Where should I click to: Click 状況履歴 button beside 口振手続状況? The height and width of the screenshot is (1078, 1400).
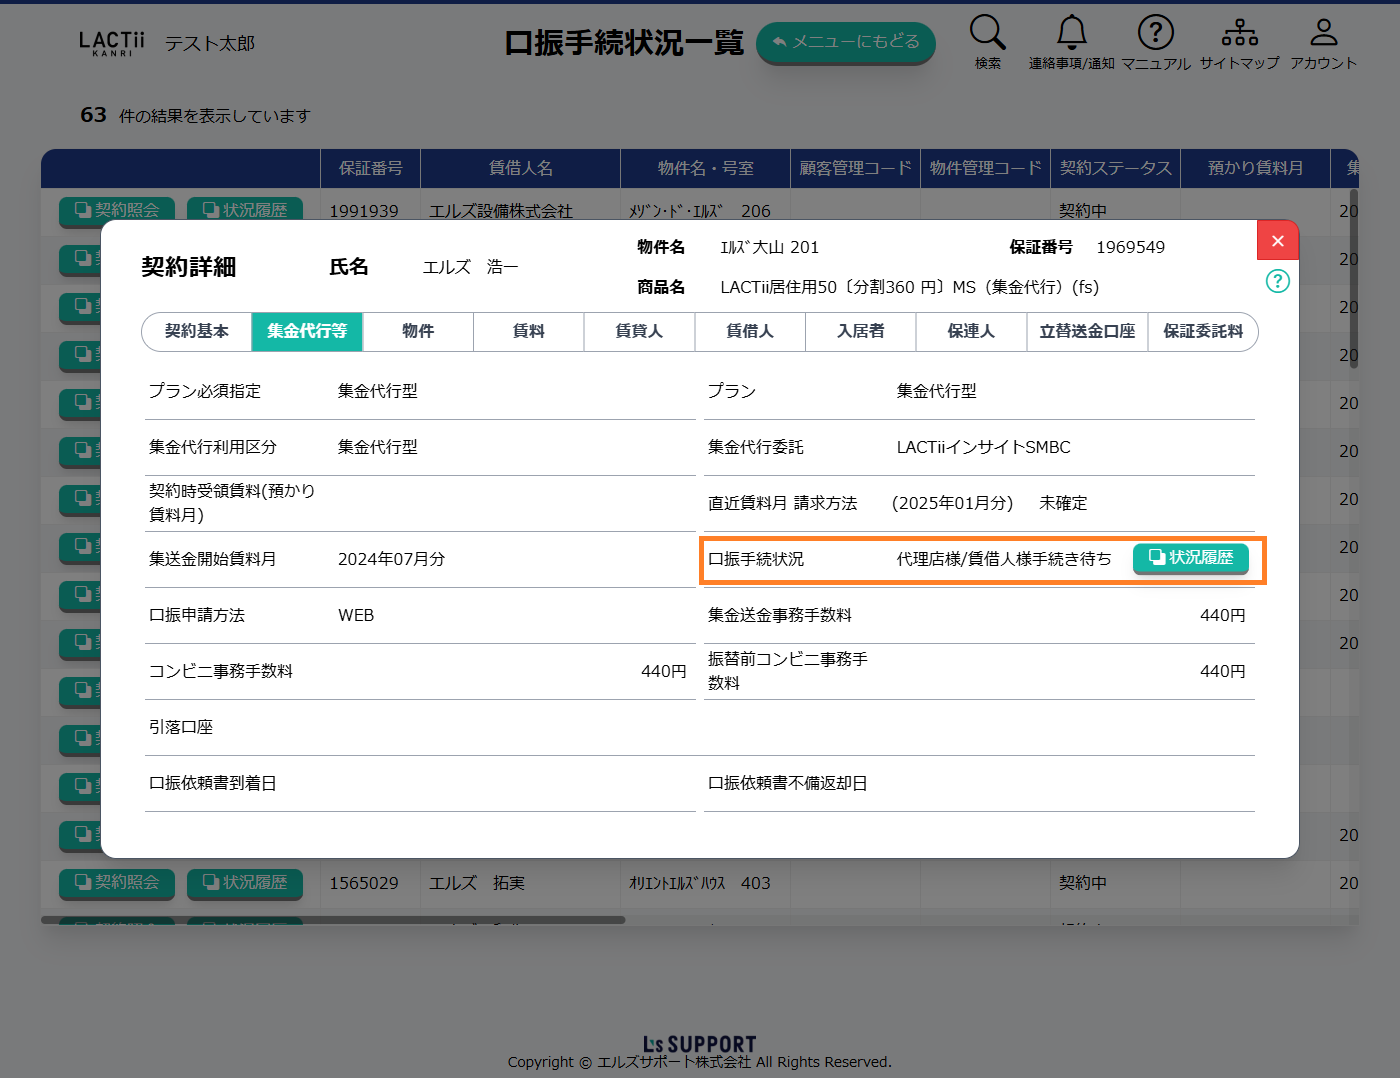1190,558
